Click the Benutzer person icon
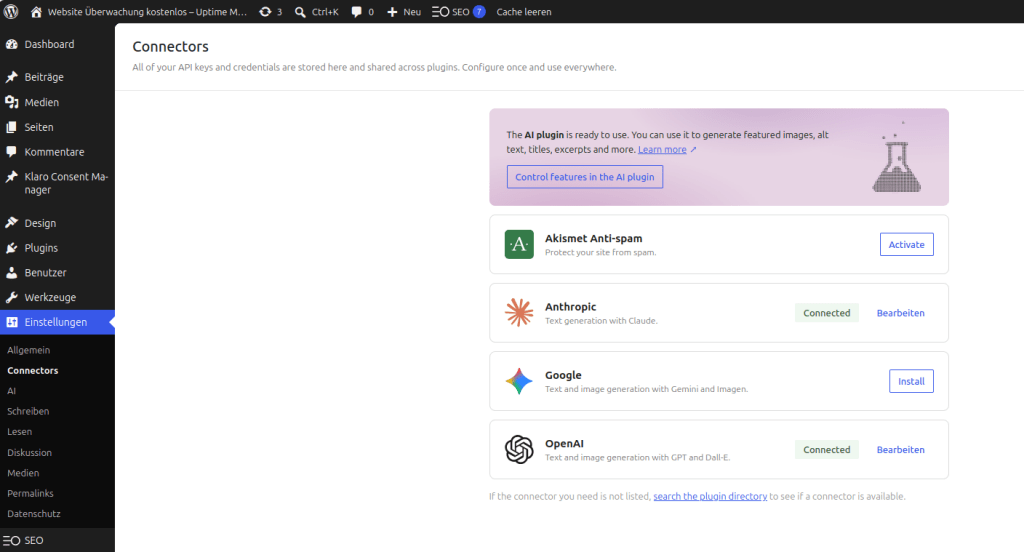 (x=11, y=272)
